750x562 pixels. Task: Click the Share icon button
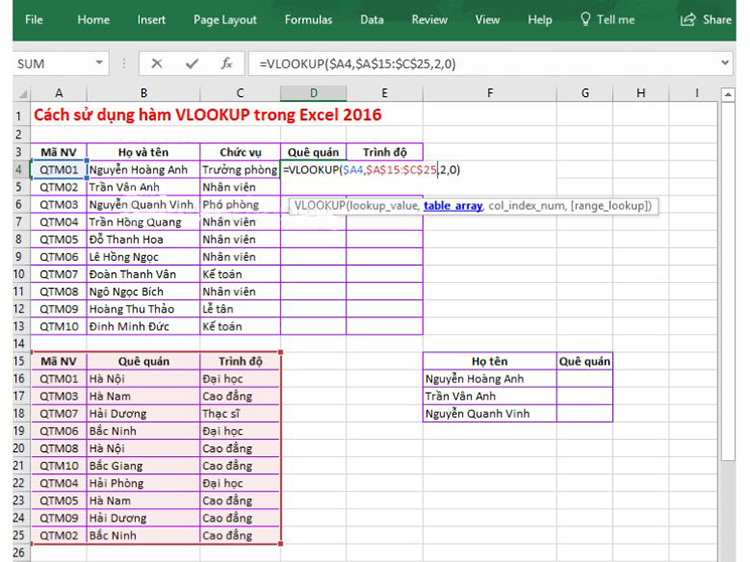coord(706,20)
